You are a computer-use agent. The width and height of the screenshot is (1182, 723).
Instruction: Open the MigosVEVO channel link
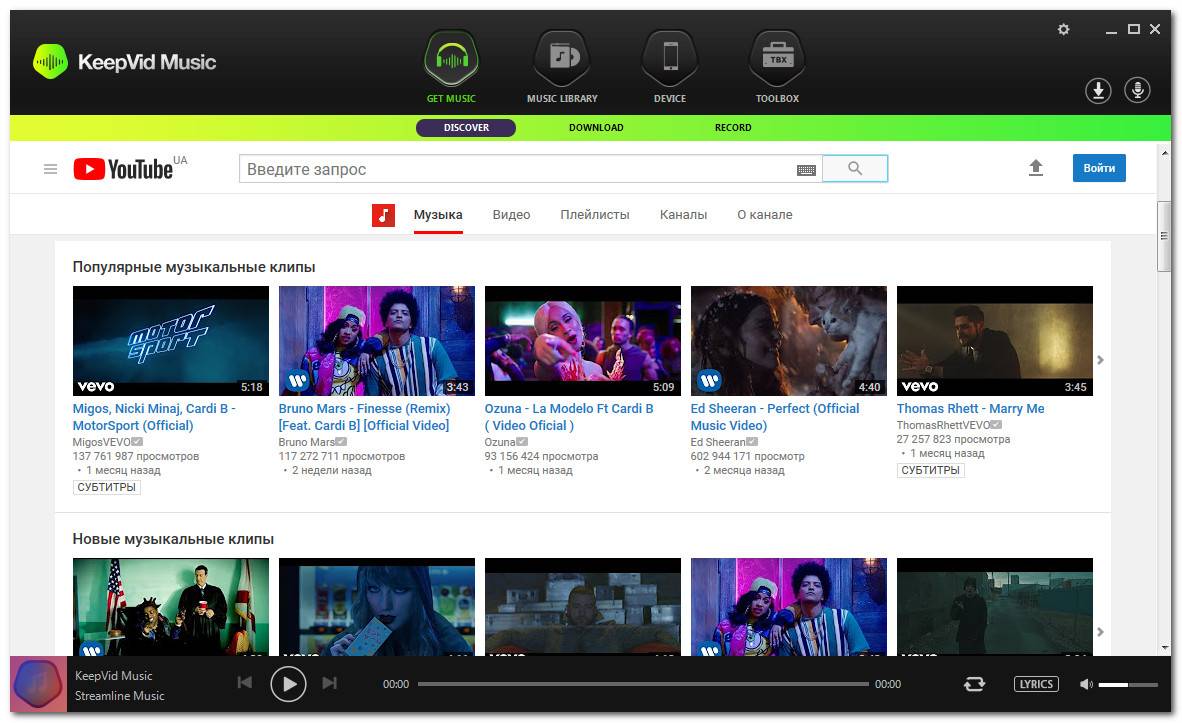pos(102,442)
